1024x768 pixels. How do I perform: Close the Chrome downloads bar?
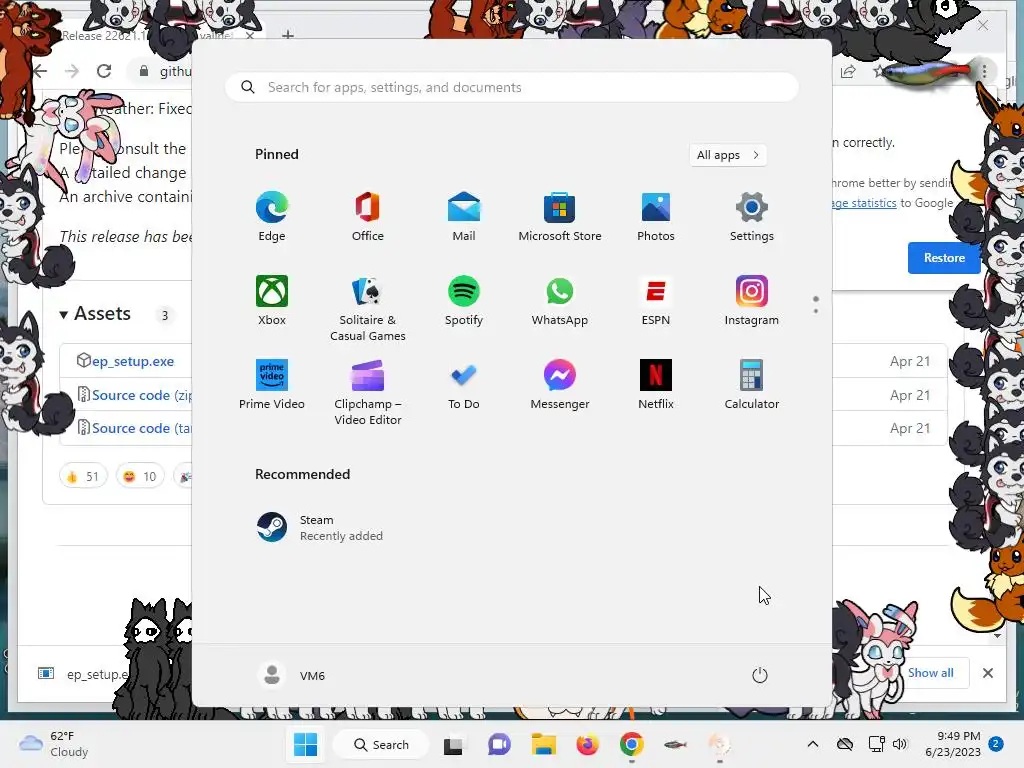(x=988, y=673)
